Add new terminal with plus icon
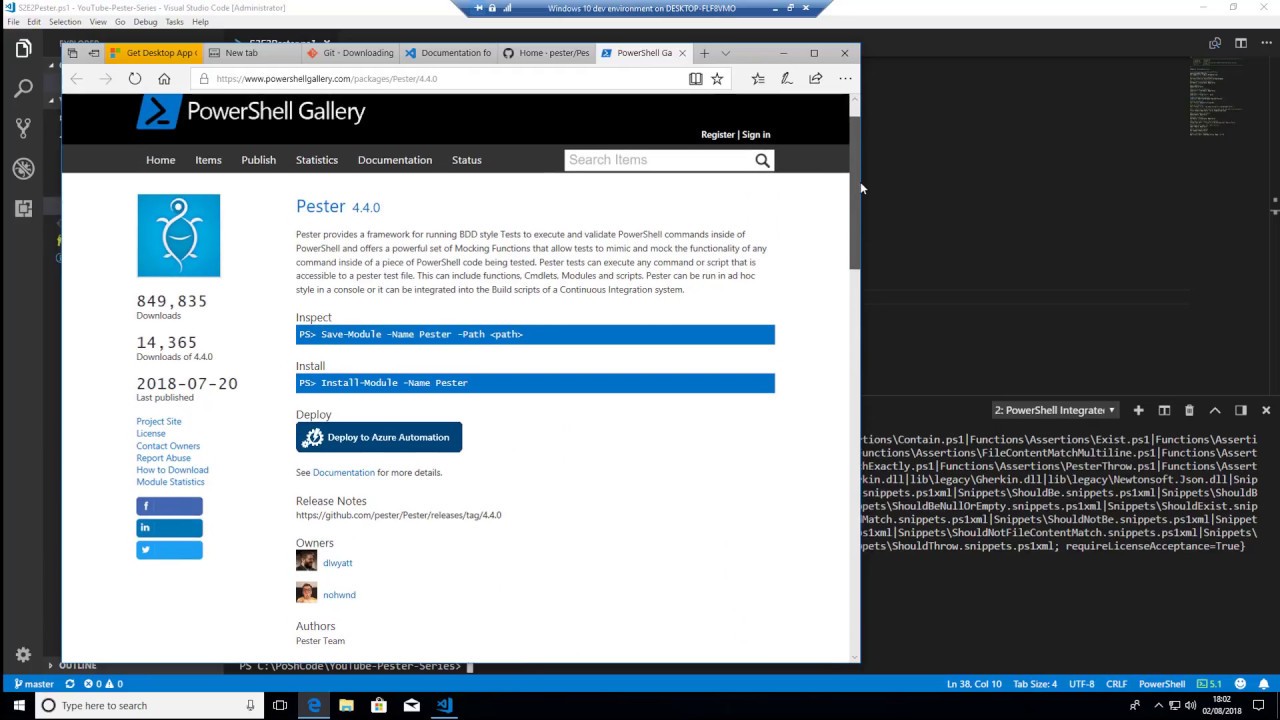The width and height of the screenshot is (1280, 720). [1138, 410]
